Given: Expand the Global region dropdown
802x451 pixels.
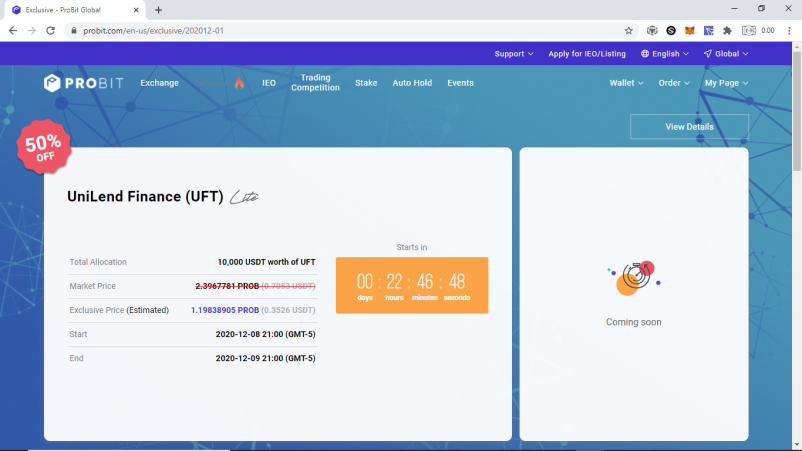Looking at the screenshot, I should (x=726, y=54).
